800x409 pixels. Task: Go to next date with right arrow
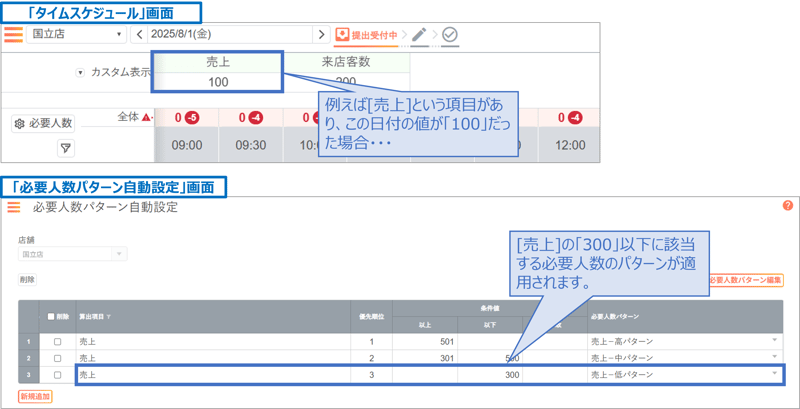click(320, 35)
